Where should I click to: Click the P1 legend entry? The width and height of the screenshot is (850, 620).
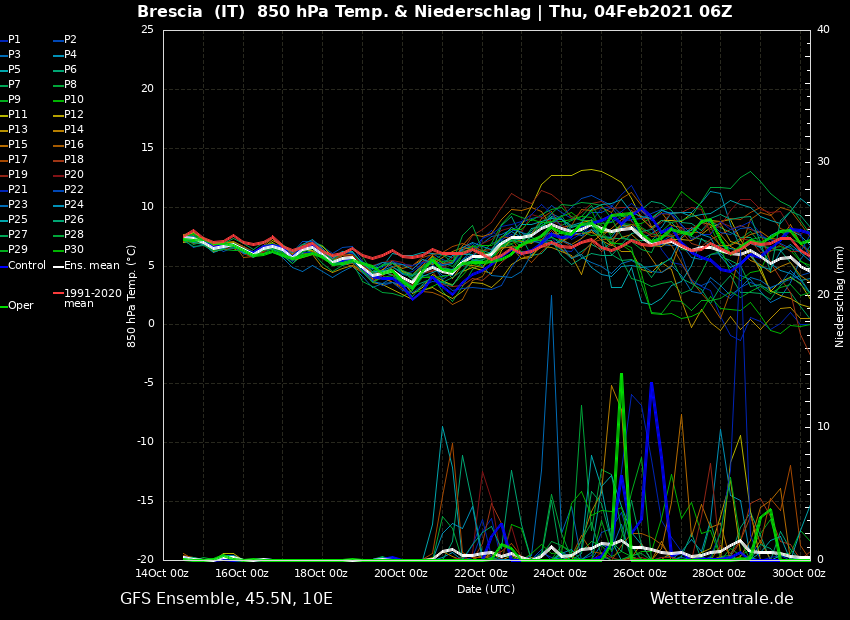pyautogui.click(x=14, y=40)
